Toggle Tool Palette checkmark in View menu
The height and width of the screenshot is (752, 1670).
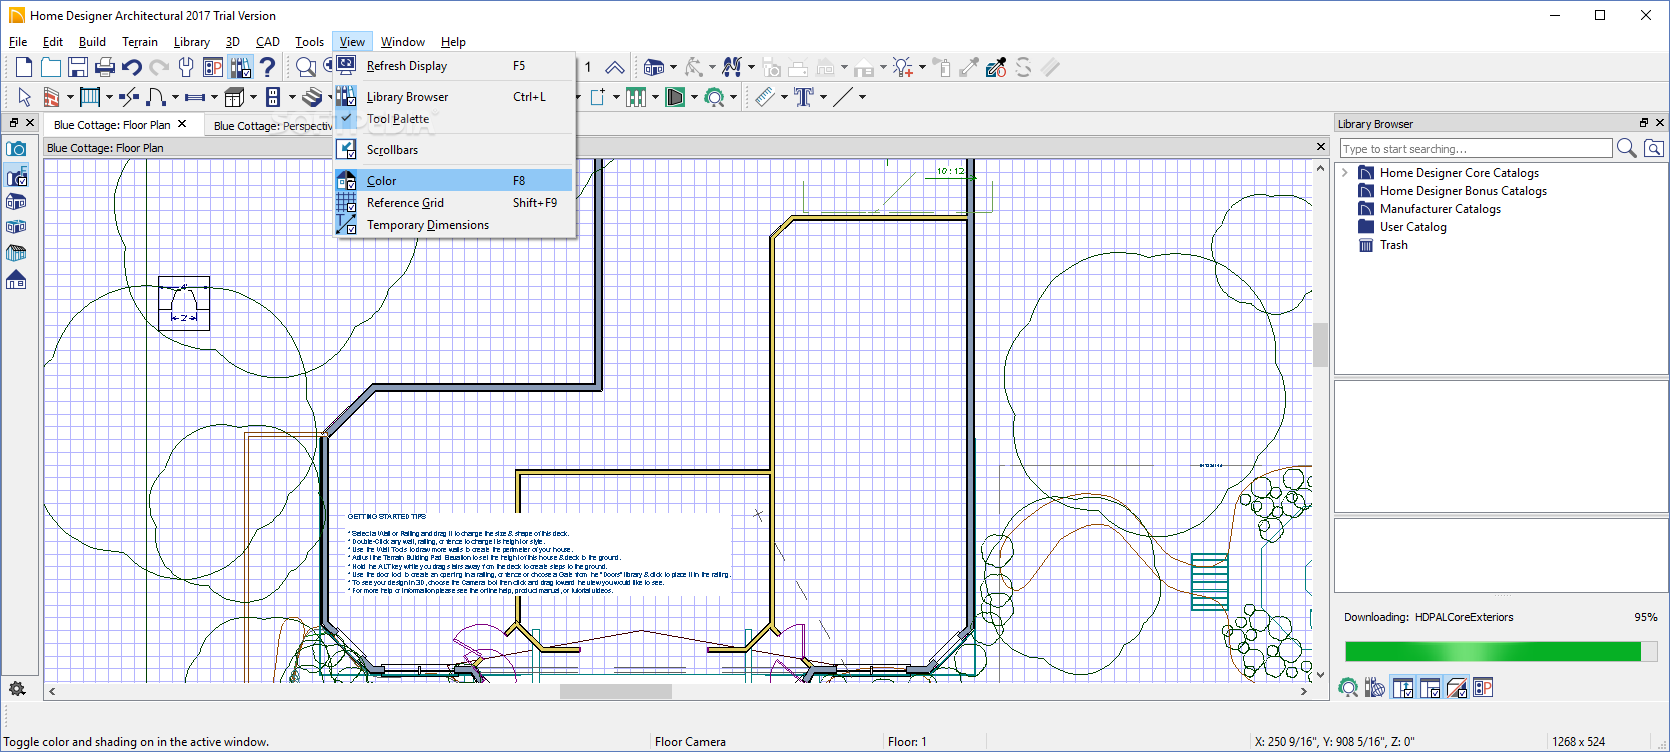455,119
